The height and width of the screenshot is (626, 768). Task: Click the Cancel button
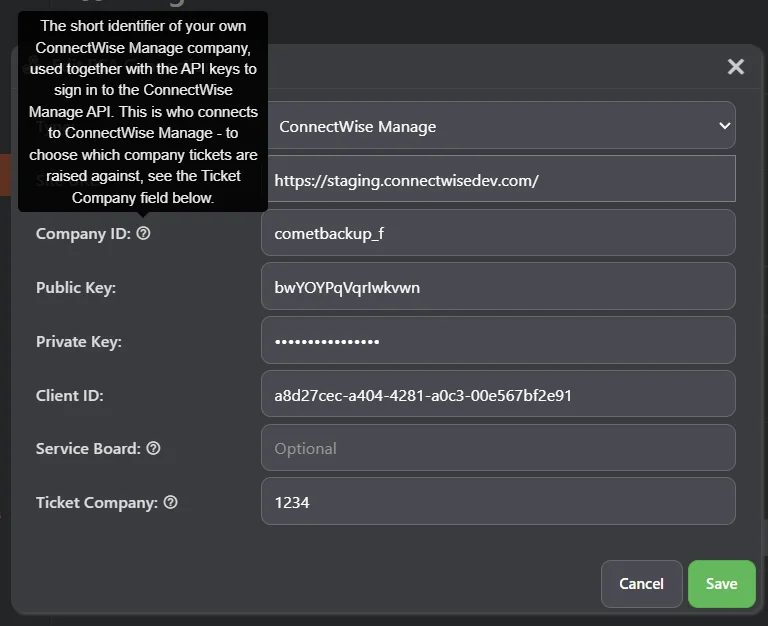[x=642, y=584]
